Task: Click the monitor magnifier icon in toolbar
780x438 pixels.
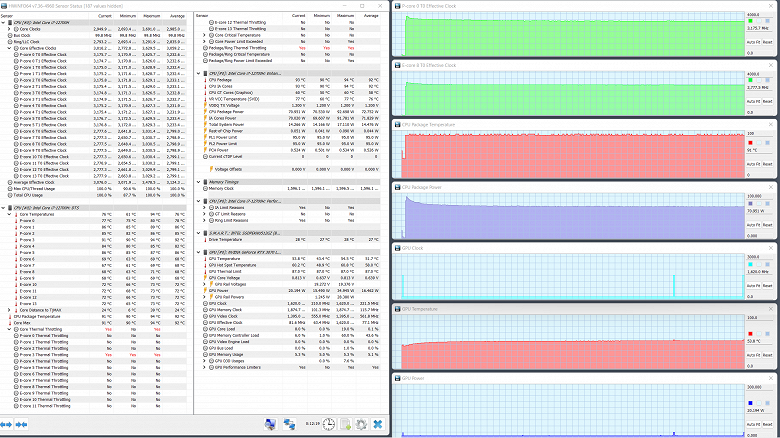Action: tap(270, 425)
